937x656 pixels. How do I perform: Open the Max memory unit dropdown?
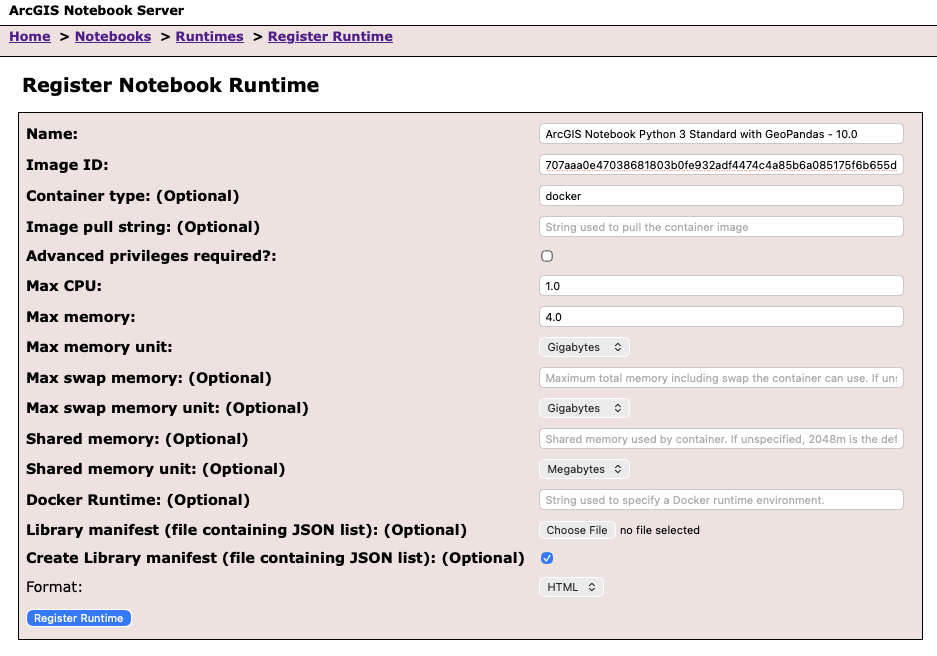584,346
